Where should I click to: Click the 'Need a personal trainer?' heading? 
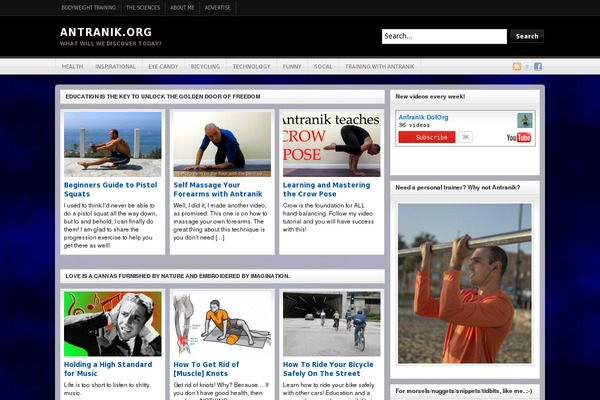pos(458,188)
